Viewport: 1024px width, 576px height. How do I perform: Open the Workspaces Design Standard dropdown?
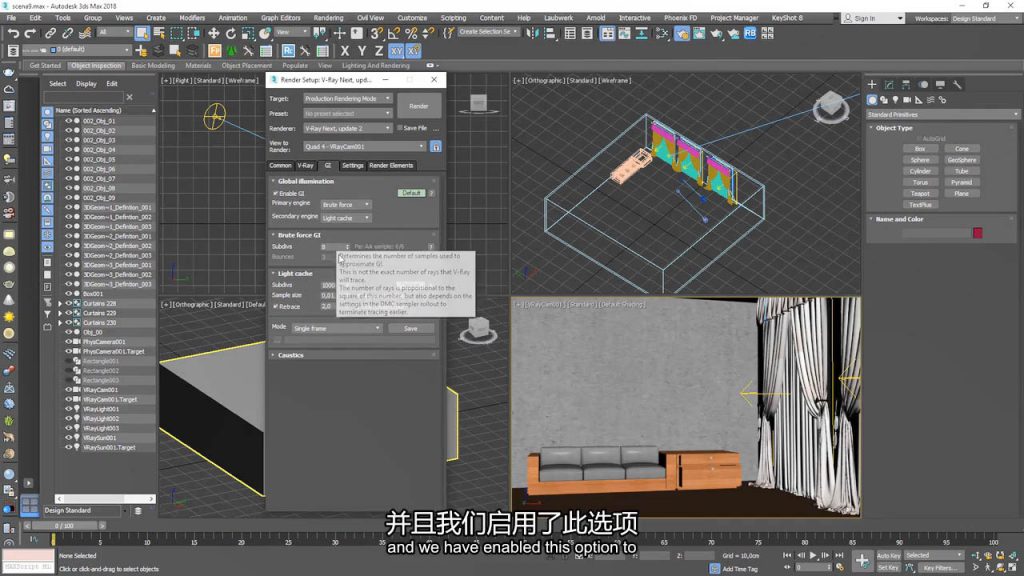click(984, 18)
